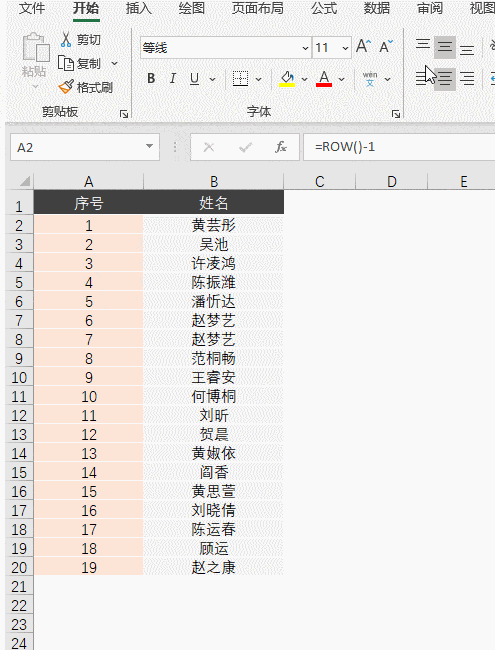Click the cell containing 范桐畅
The height and width of the screenshot is (650, 495).
tap(214, 358)
